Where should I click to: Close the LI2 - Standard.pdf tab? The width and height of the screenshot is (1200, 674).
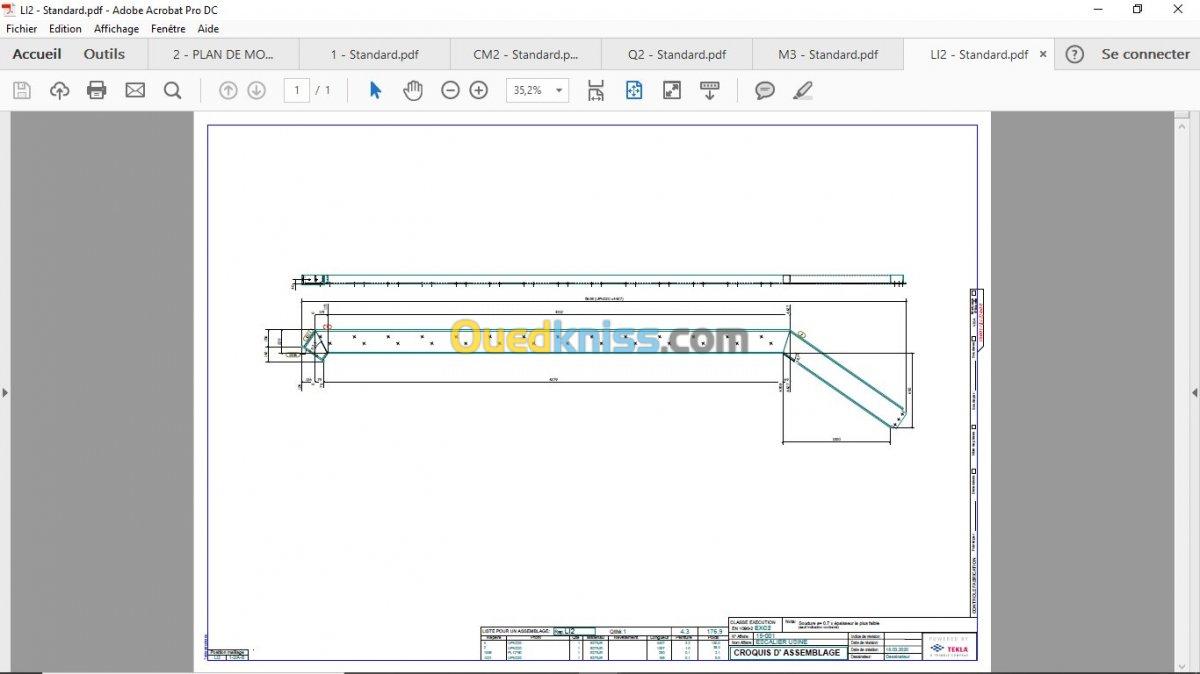(x=1043, y=55)
